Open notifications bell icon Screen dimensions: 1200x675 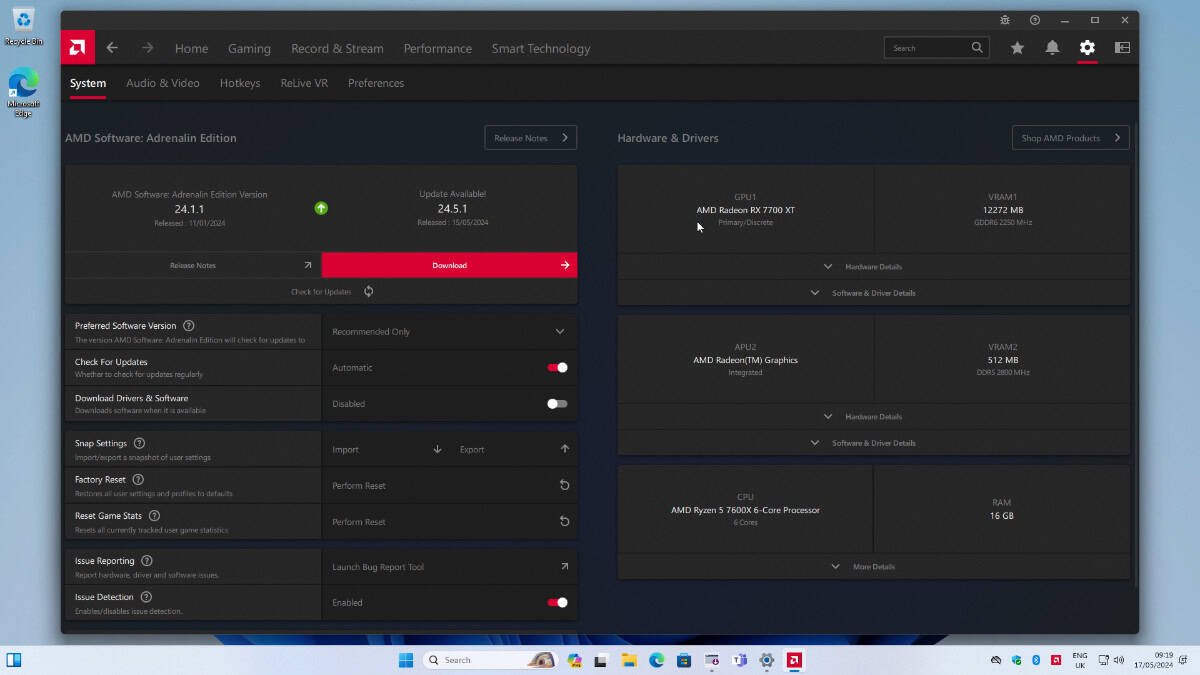[1052, 47]
